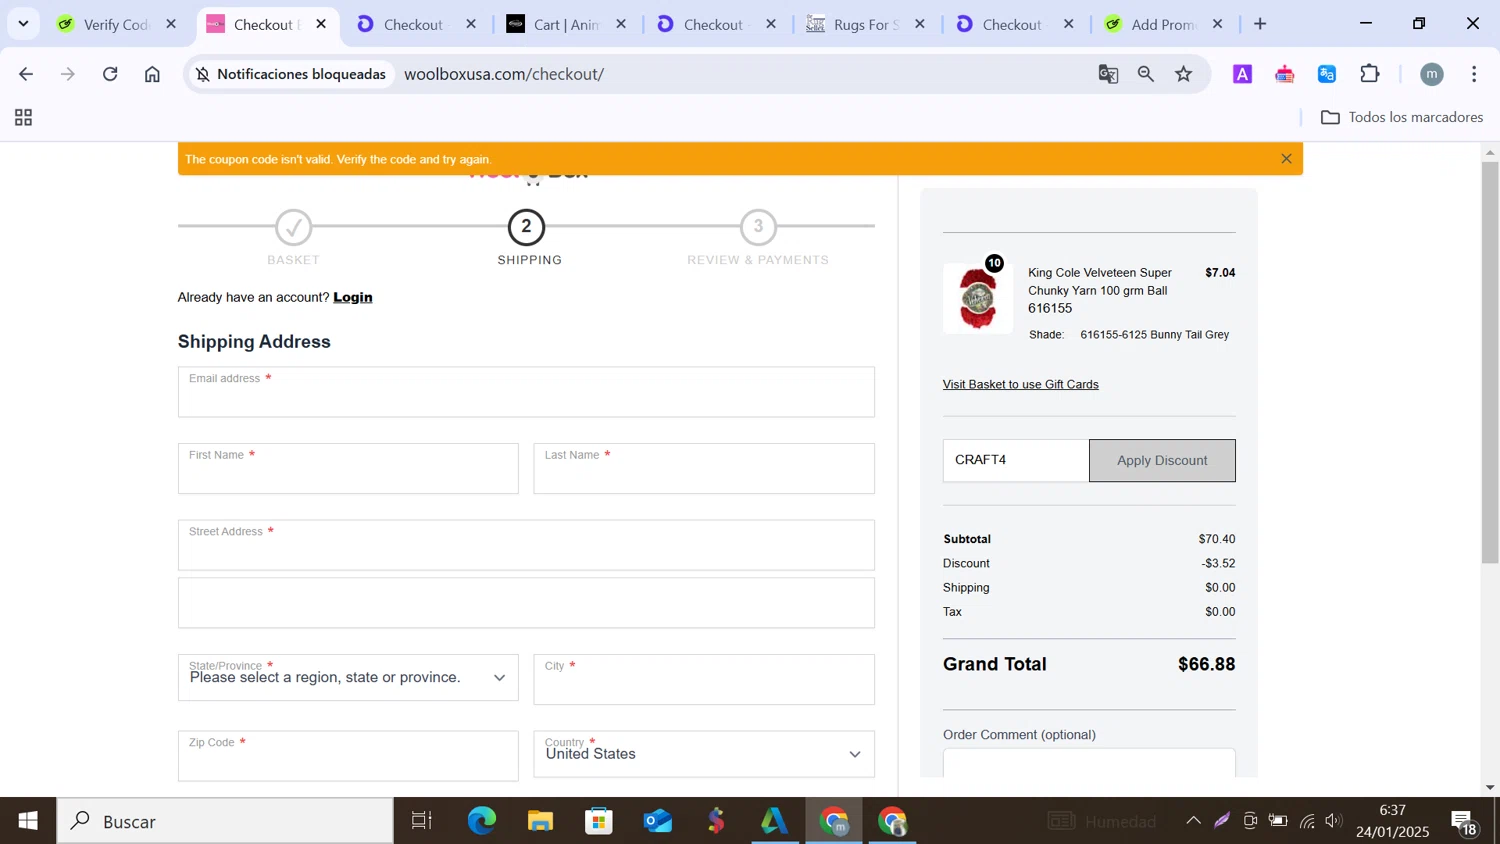The height and width of the screenshot is (844, 1500).
Task: Go to the Basket step circle
Action: [x=293, y=228]
